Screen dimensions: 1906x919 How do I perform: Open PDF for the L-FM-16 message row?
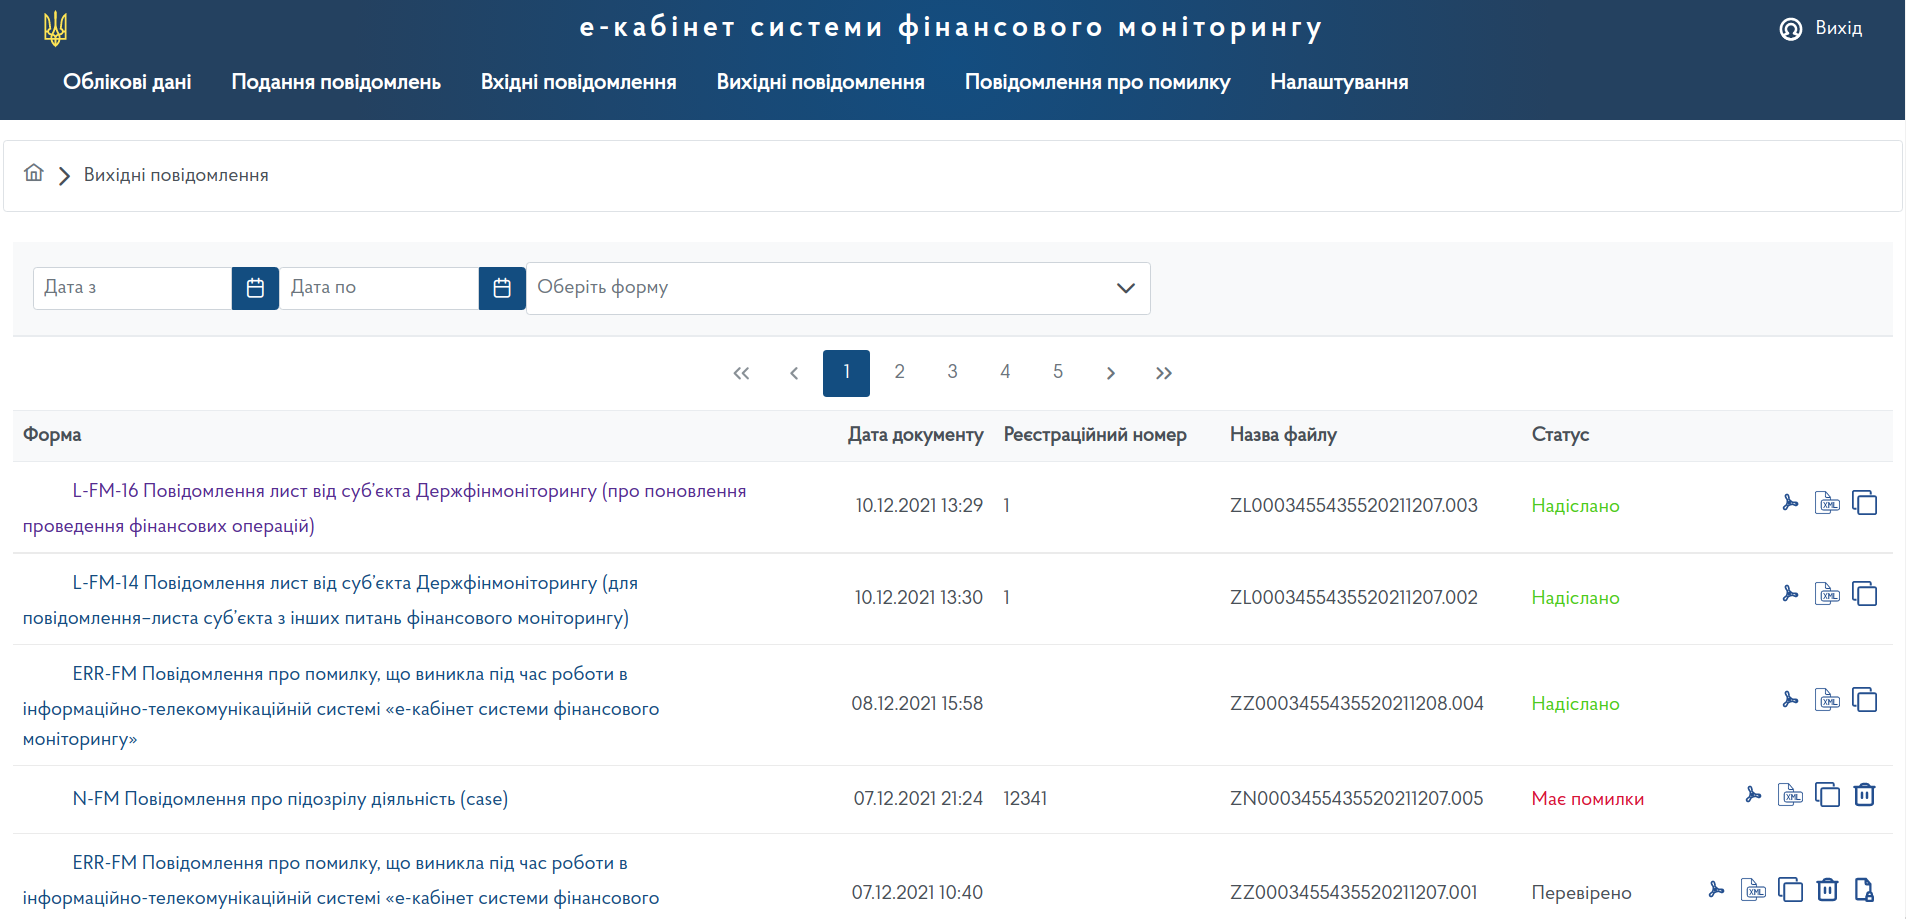coord(1790,503)
